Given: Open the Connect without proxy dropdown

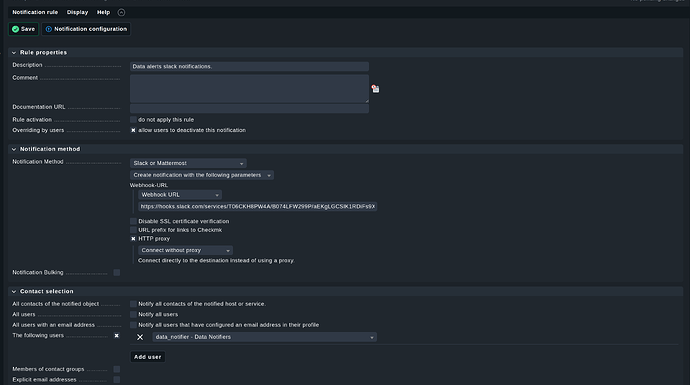Looking at the screenshot, I should point(185,250).
